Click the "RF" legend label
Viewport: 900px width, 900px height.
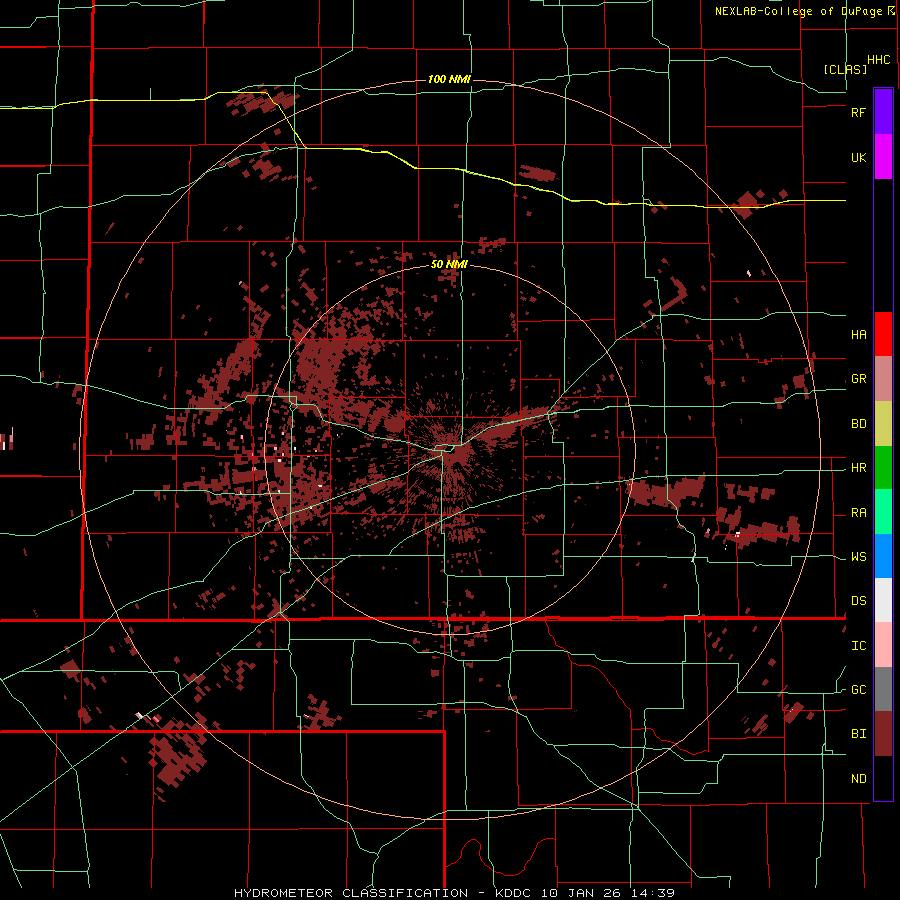[x=858, y=113]
